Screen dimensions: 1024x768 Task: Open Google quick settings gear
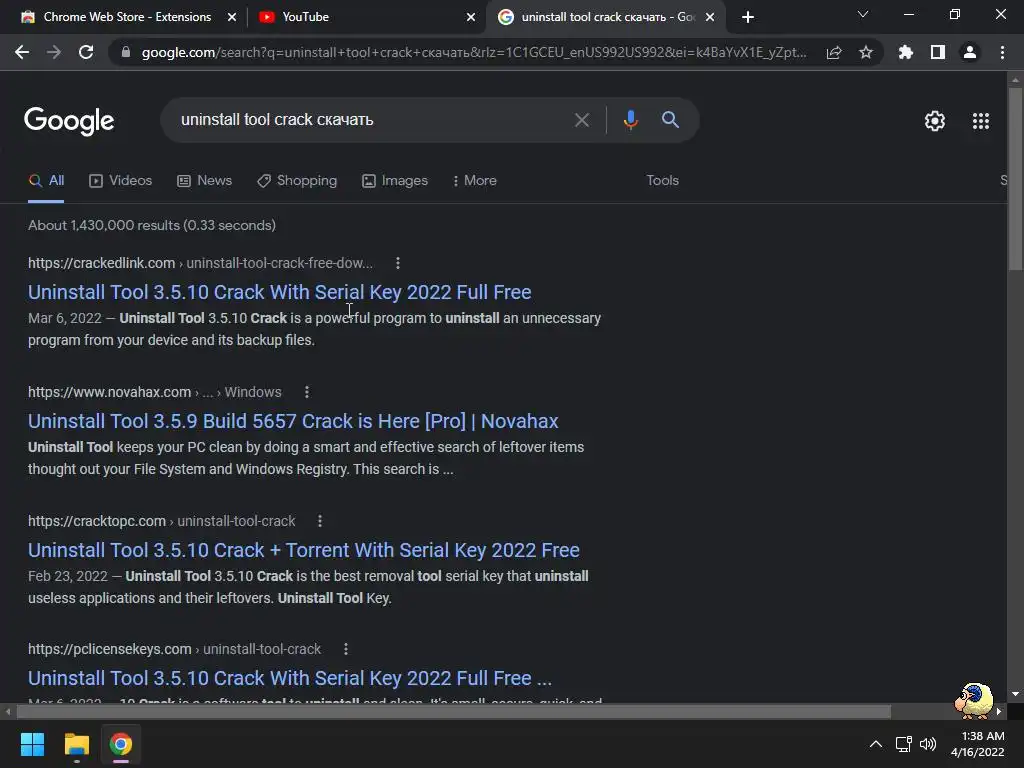[x=935, y=121]
